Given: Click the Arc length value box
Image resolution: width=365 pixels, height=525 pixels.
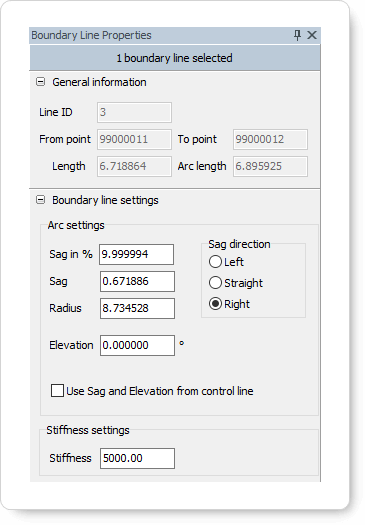Looking at the screenshot, I should (x=271, y=166).
